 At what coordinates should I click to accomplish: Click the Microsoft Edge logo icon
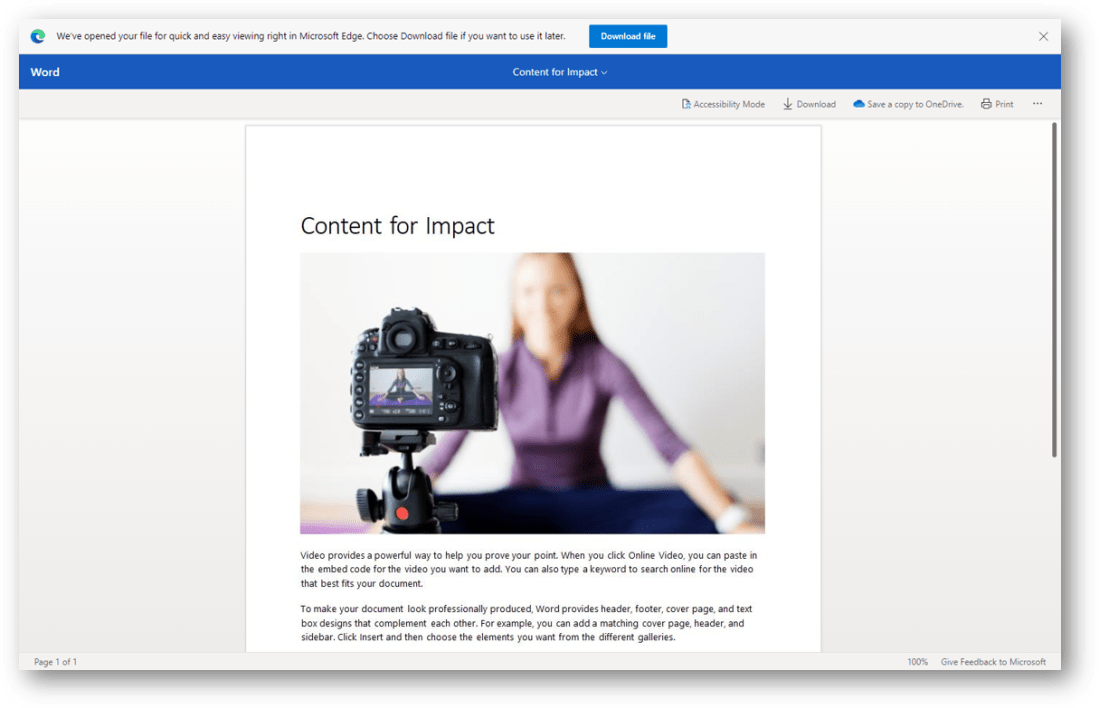pyautogui.click(x=38, y=36)
